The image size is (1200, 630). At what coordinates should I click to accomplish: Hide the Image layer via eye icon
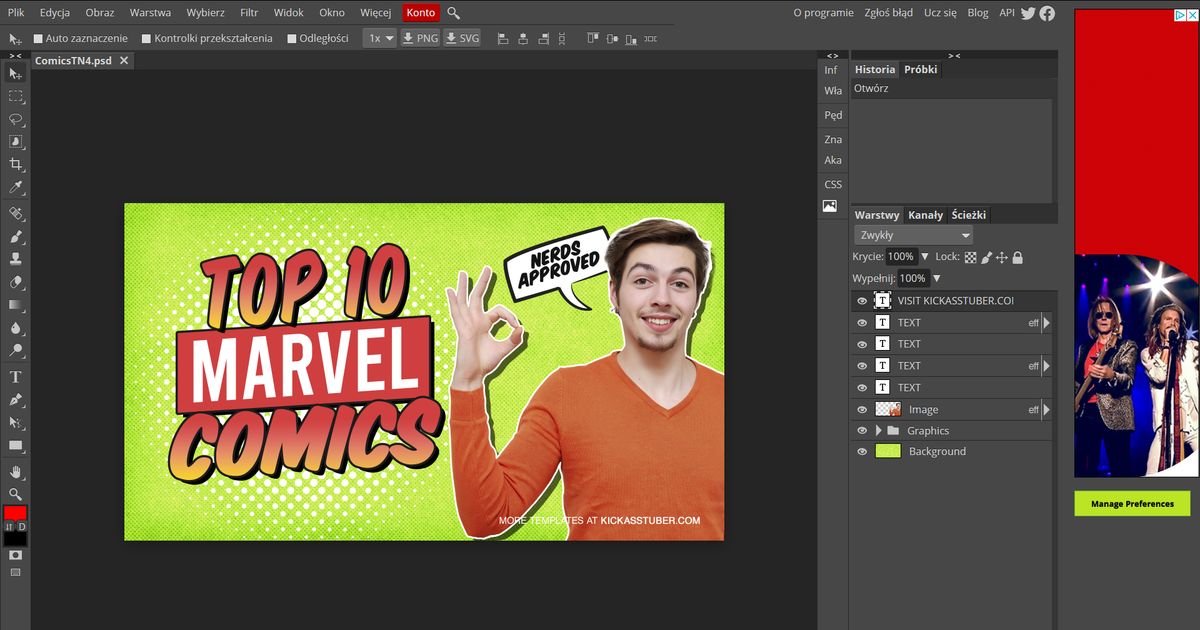tap(862, 409)
